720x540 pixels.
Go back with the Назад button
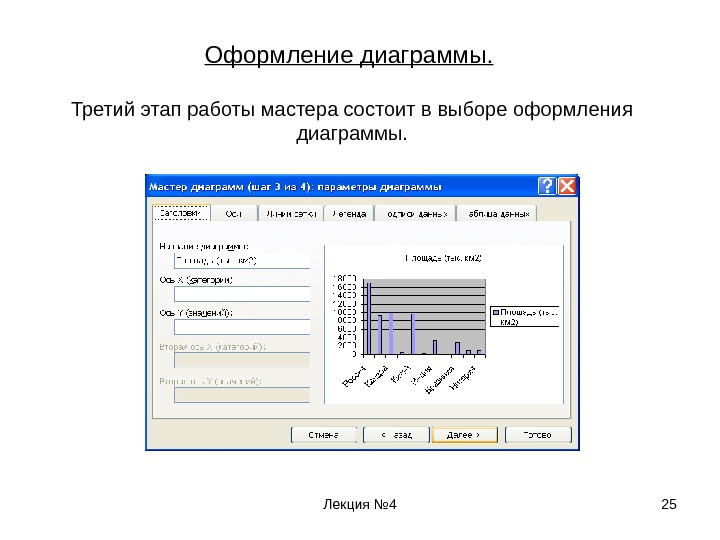coord(396,435)
